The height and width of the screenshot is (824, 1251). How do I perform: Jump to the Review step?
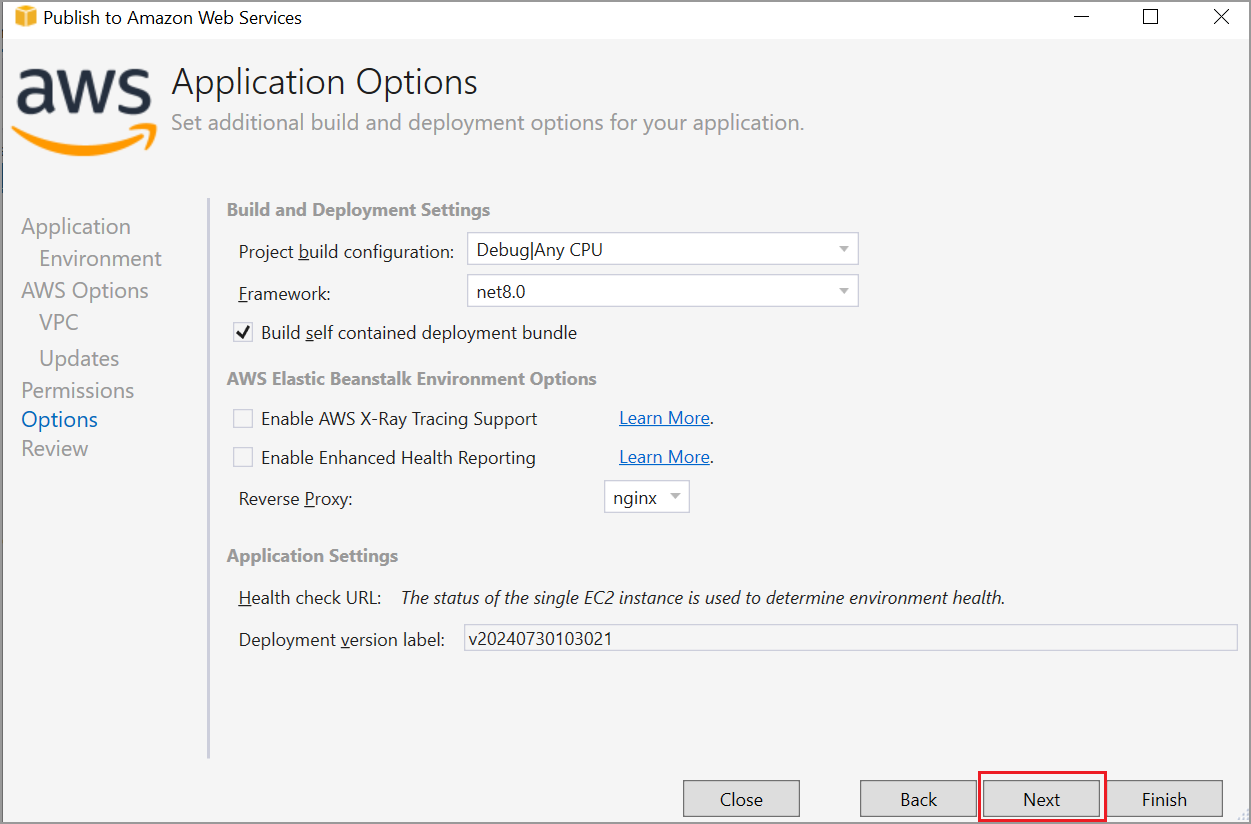54,448
